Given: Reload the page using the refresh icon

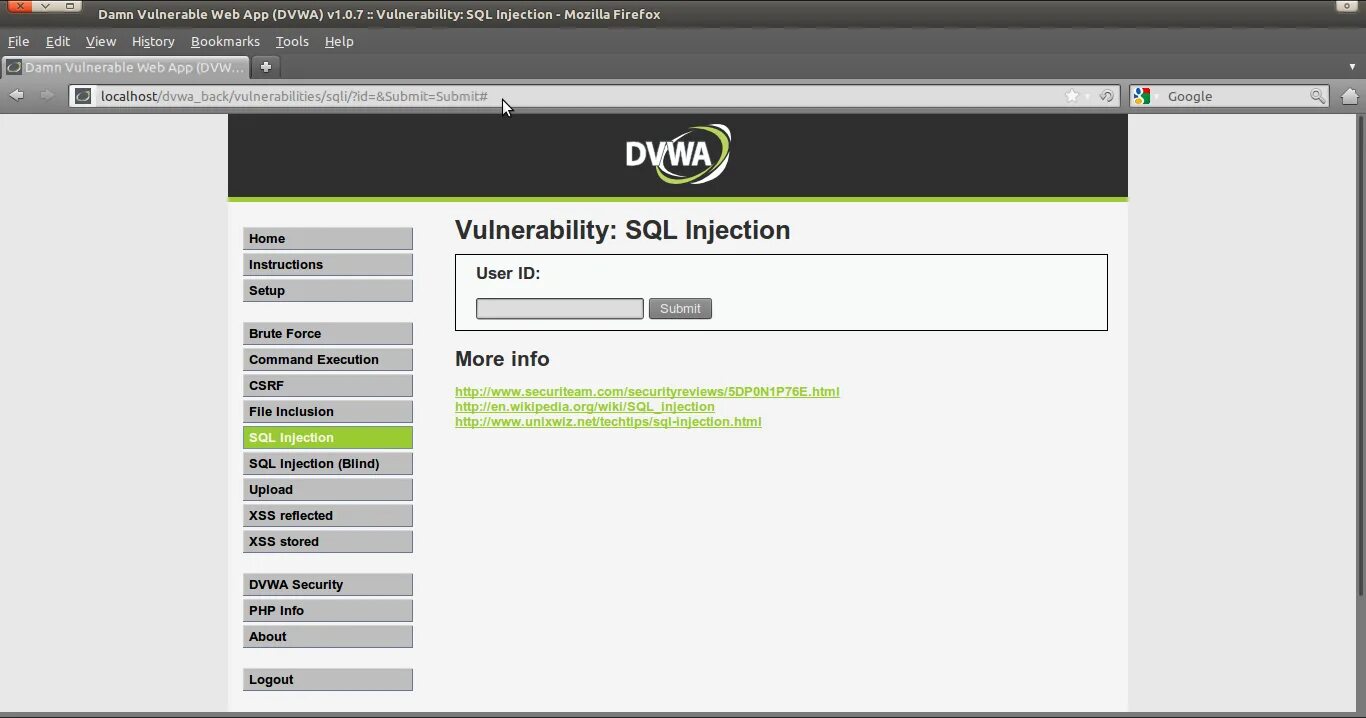Looking at the screenshot, I should [1106, 96].
